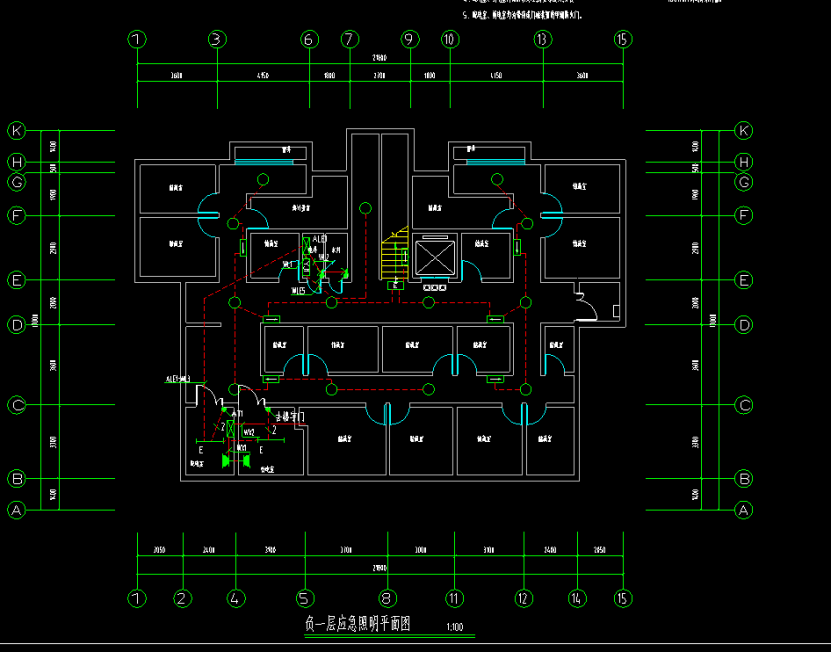Select grid bubble G on right side
This screenshot has height=652, width=831.
(743, 182)
